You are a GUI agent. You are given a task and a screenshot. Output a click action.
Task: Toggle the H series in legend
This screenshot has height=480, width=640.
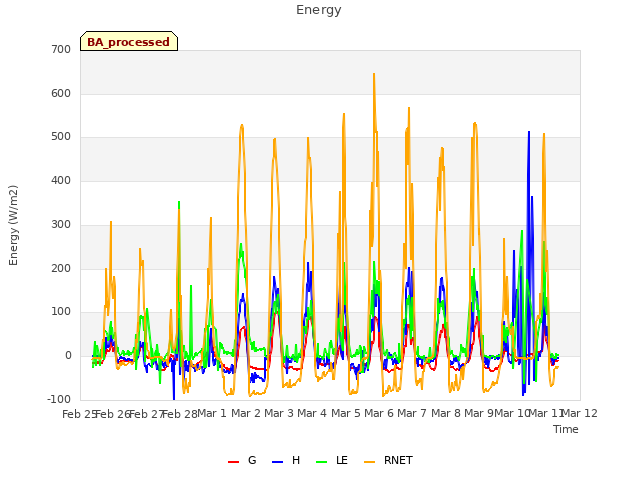coord(286,460)
